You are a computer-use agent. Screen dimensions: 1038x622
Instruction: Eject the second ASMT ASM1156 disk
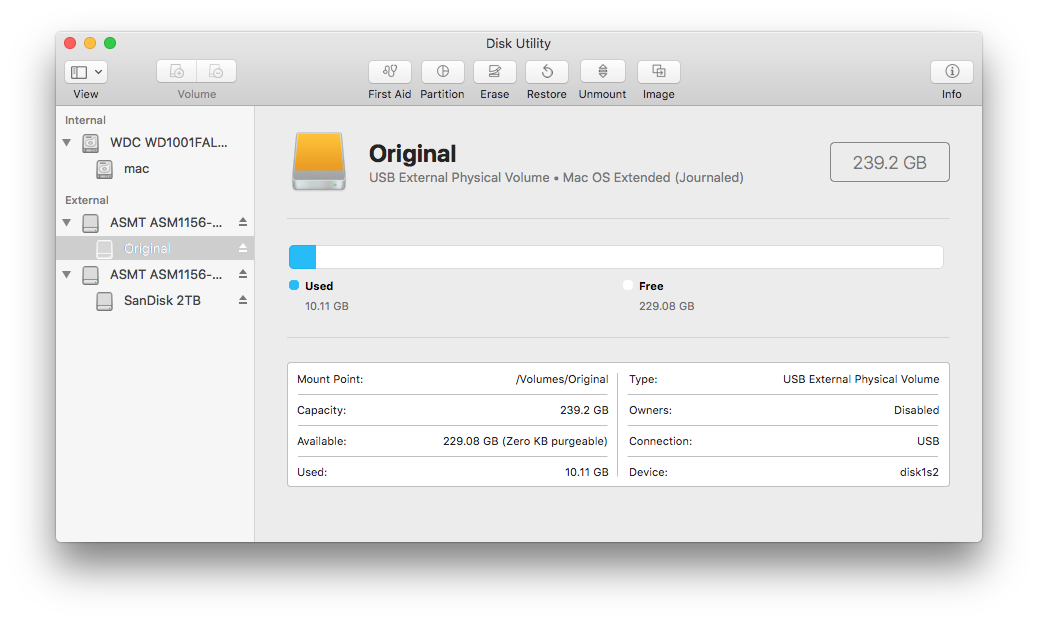point(243,274)
